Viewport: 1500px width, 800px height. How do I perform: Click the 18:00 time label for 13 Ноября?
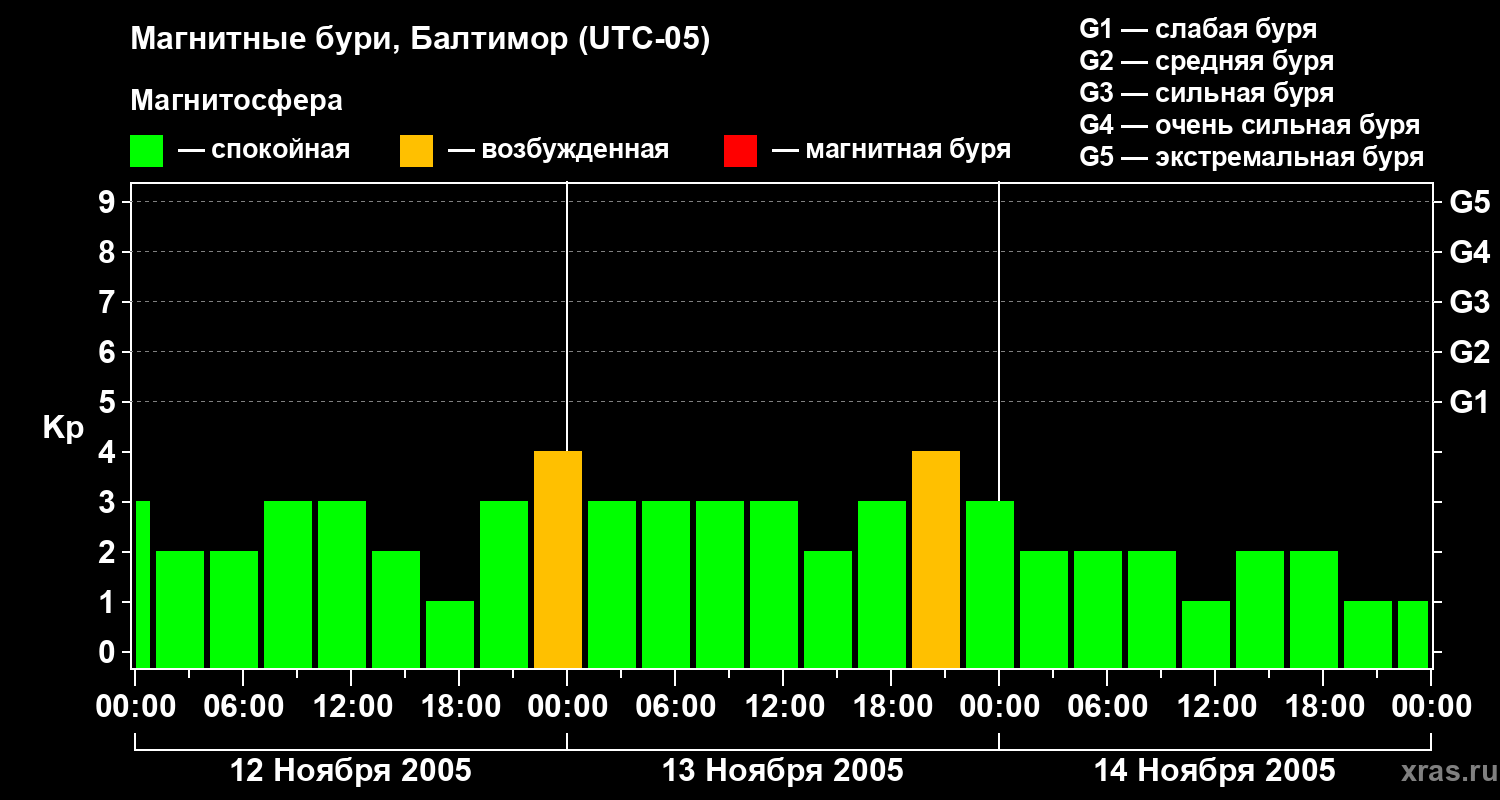point(891,707)
